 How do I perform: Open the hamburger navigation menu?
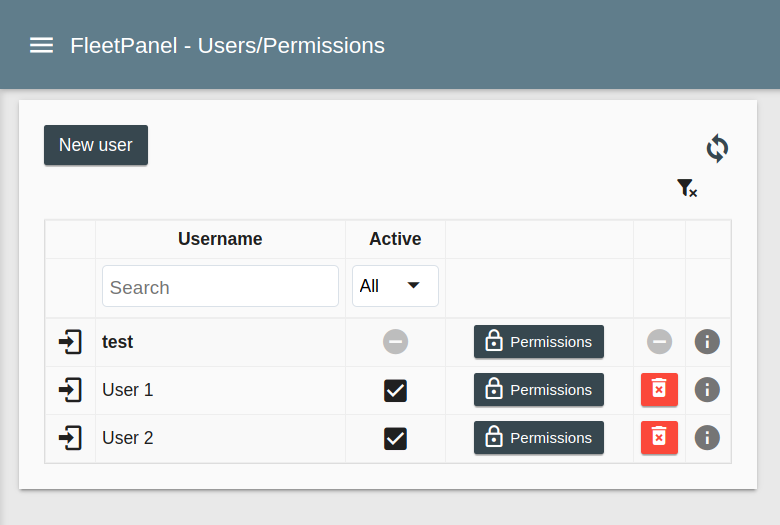[41, 45]
